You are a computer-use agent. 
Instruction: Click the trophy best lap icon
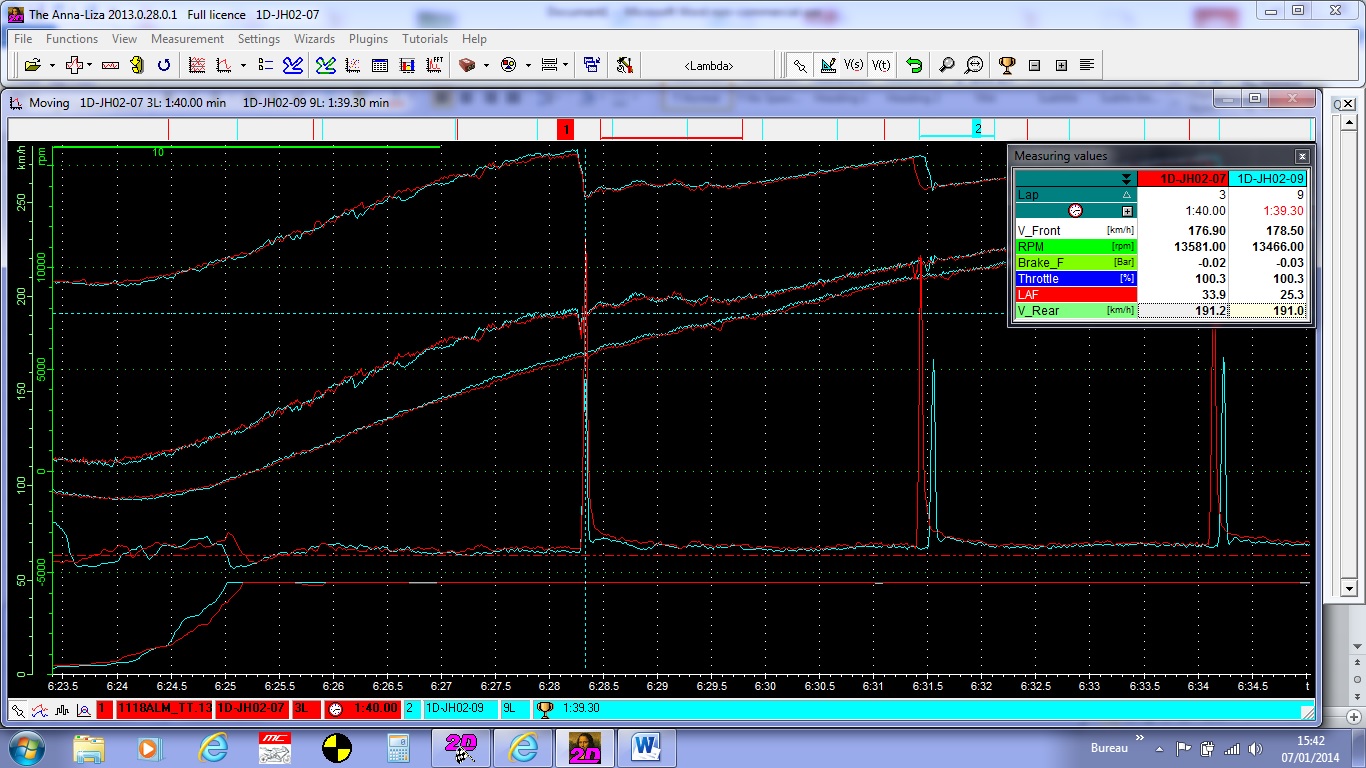click(x=1007, y=65)
